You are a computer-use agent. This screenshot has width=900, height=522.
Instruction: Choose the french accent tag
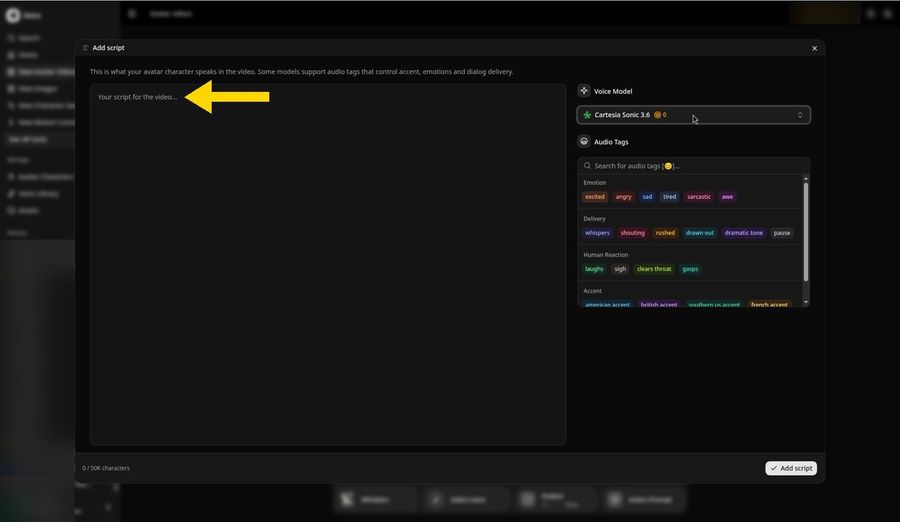click(x=769, y=304)
